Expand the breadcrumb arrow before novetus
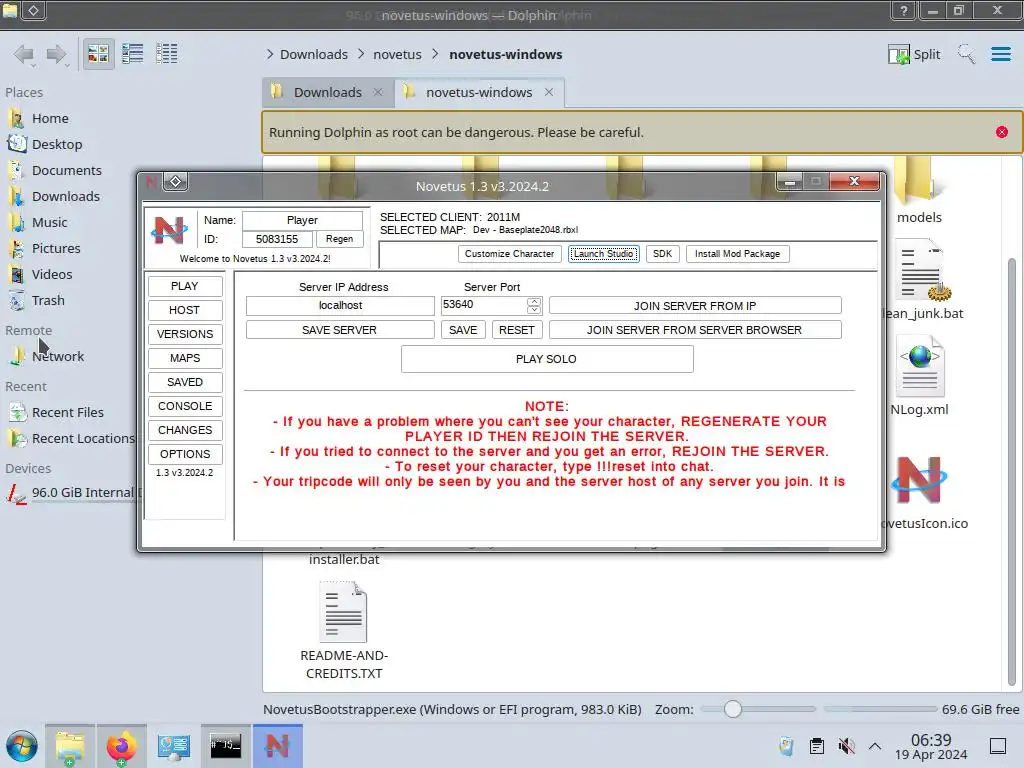1024x768 pixels. coord(361,54)
